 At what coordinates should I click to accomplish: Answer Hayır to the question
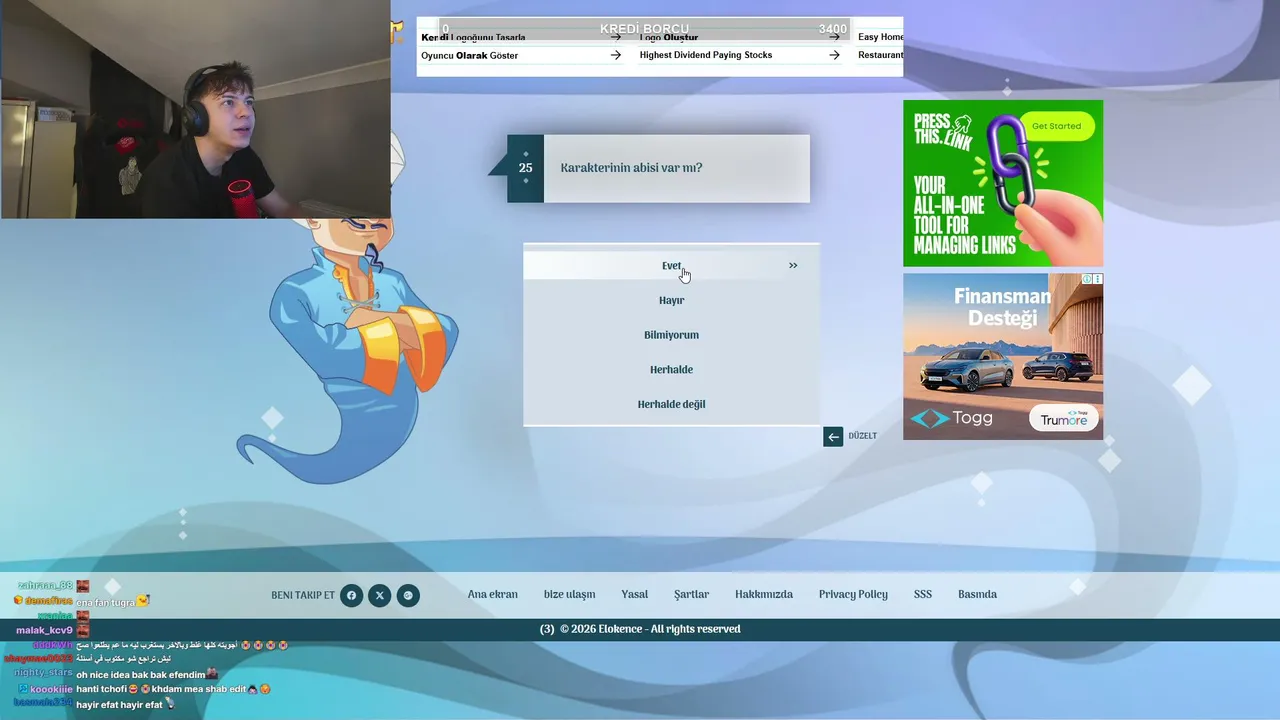(671, 300)
